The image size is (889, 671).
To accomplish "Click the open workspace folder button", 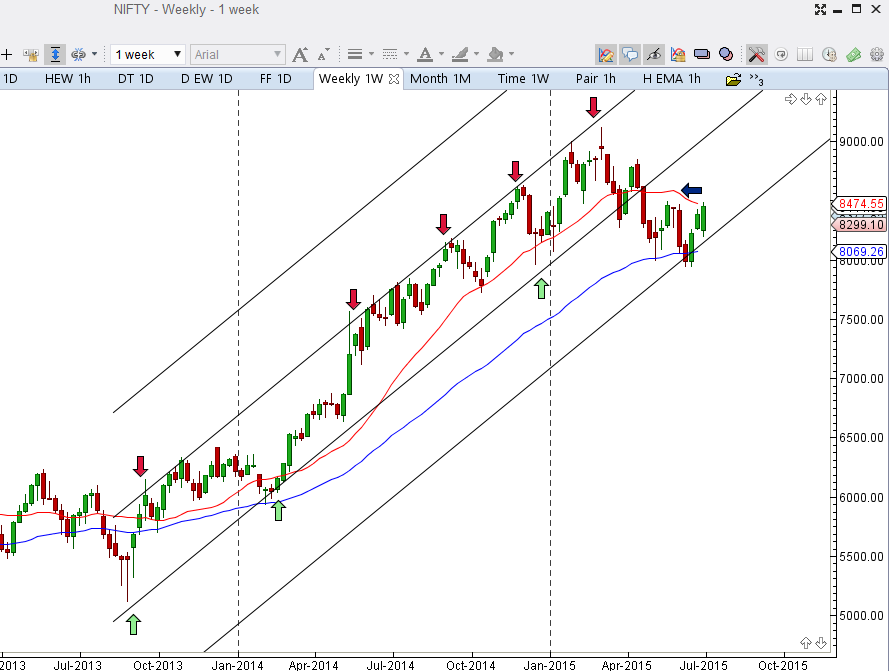I will pyautogui.click(x=733, y=78).
